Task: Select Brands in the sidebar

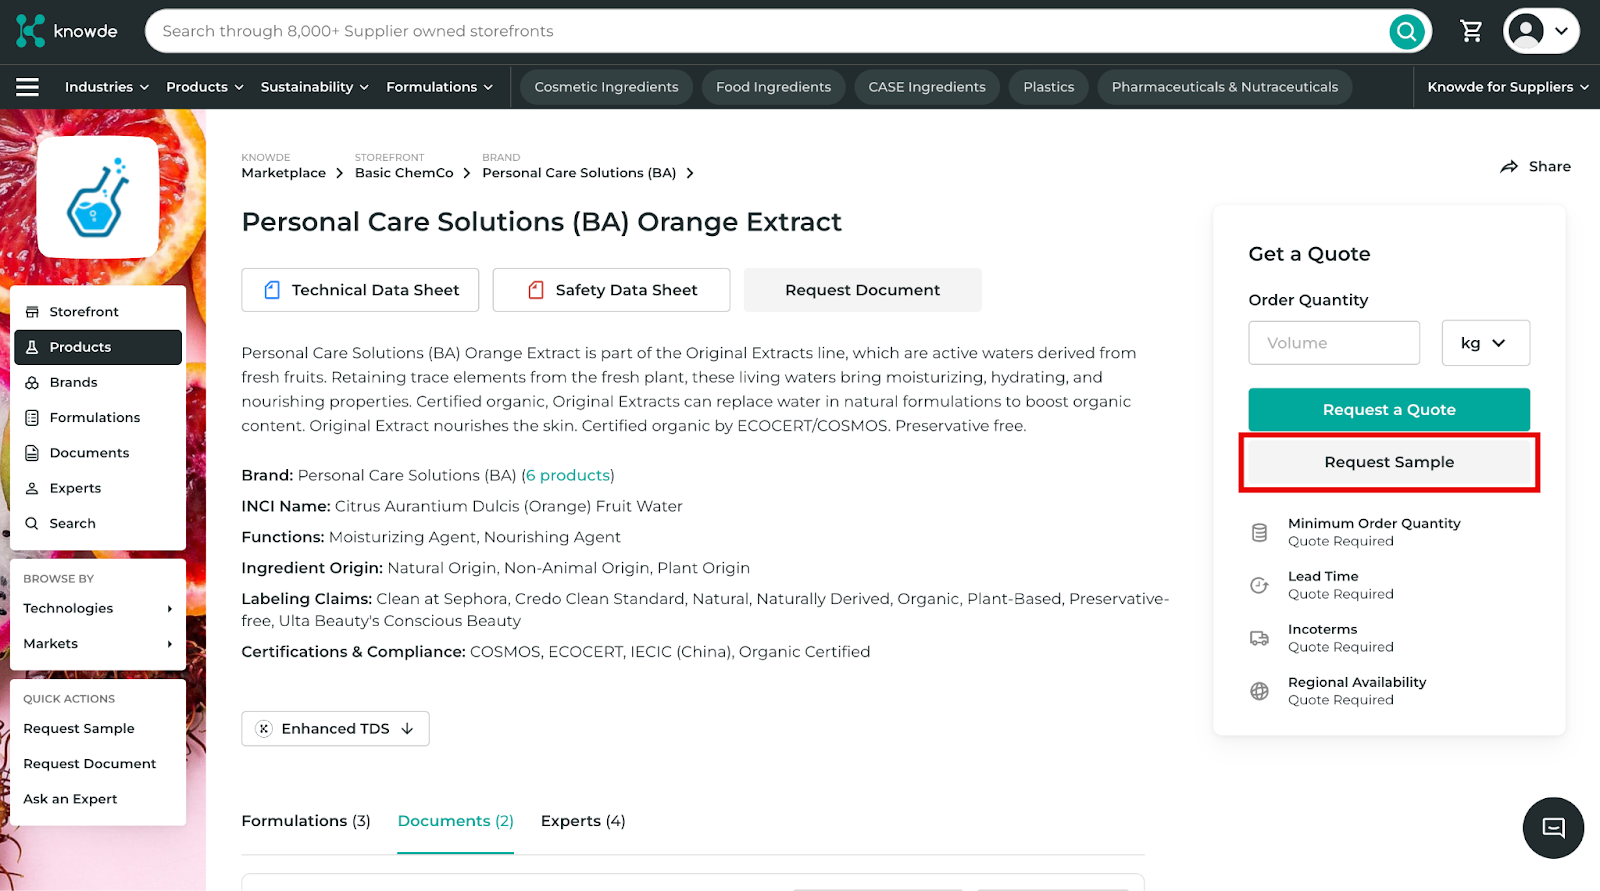Action: tap(74, 382)
